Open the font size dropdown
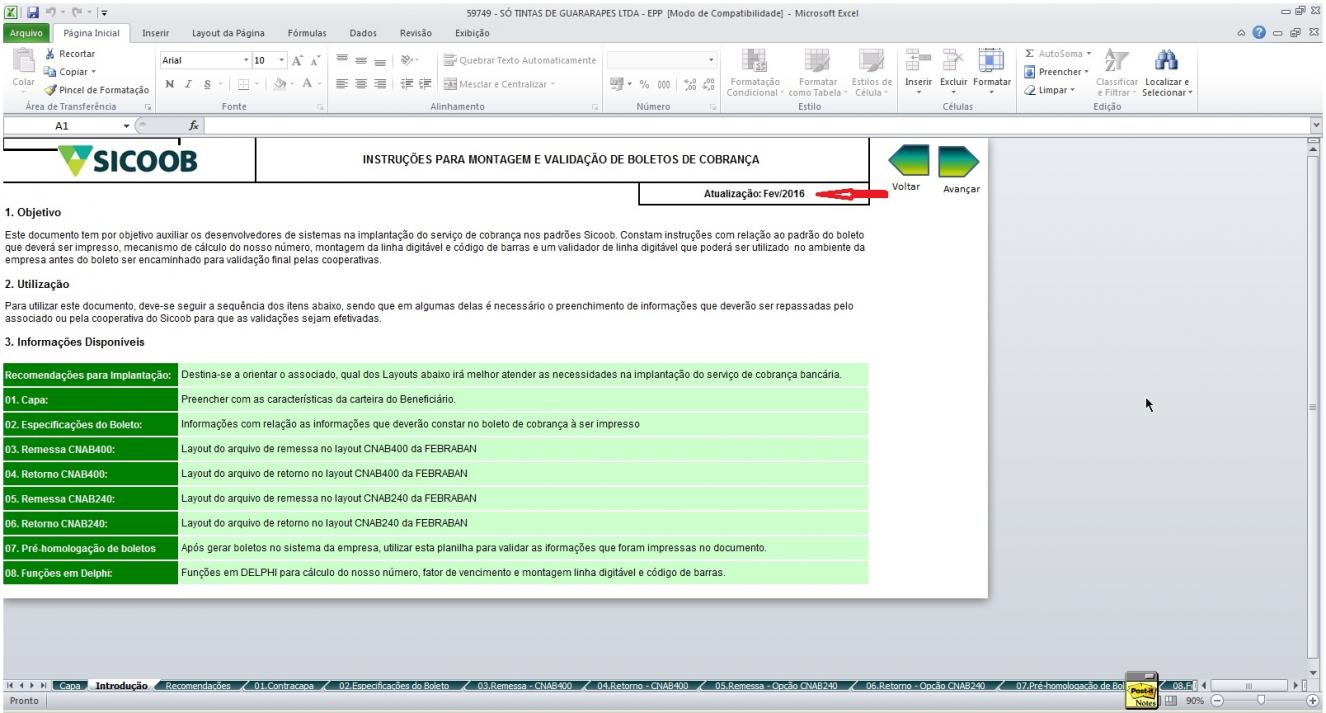This screenshot has width=1326, height=713. click(281, 60)
